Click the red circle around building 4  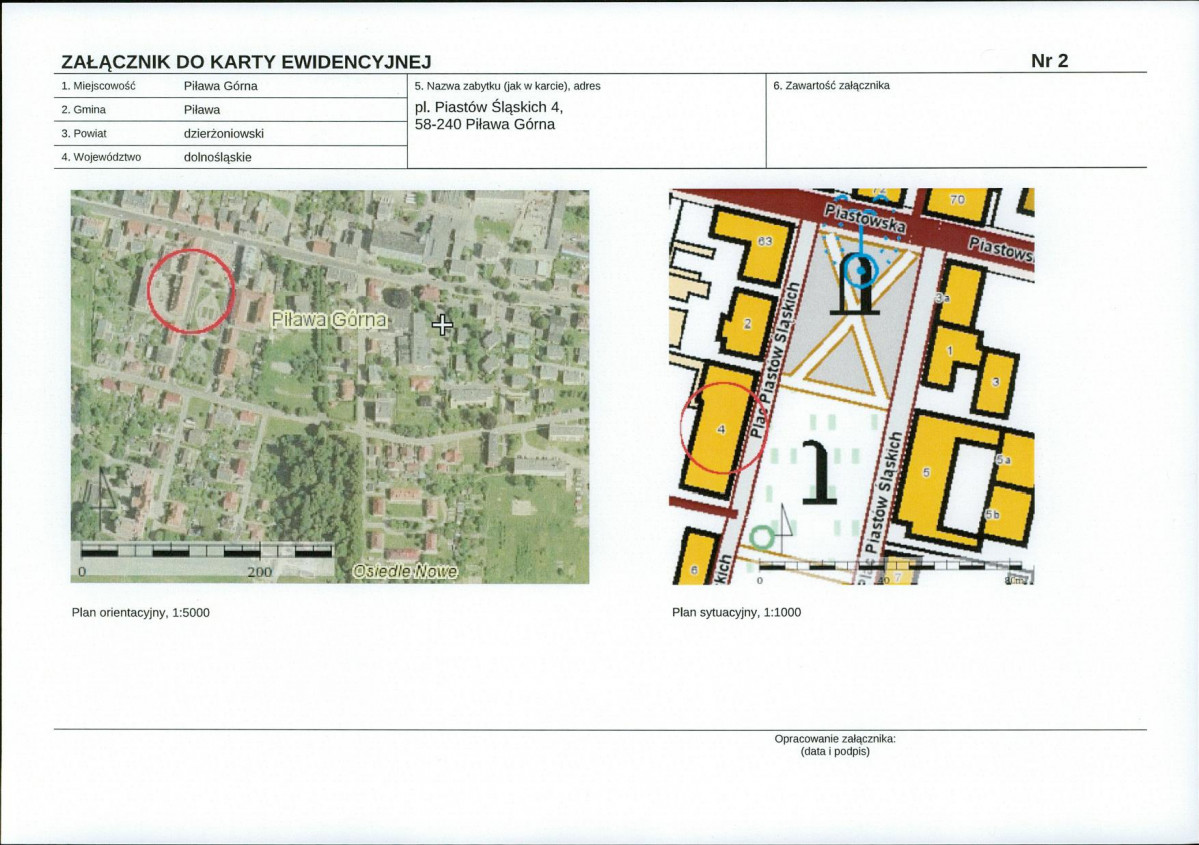tap(723, 428)
